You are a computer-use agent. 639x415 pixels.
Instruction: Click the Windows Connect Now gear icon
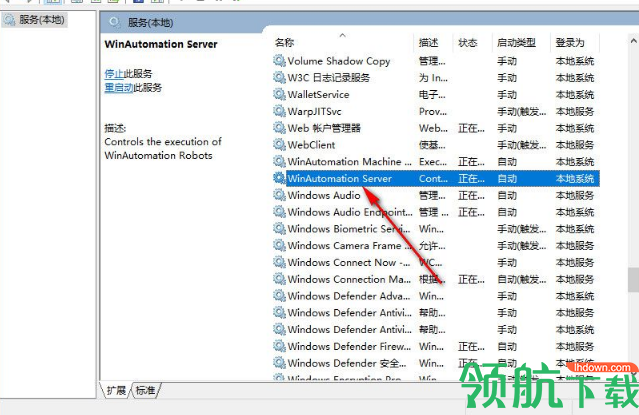279,263
